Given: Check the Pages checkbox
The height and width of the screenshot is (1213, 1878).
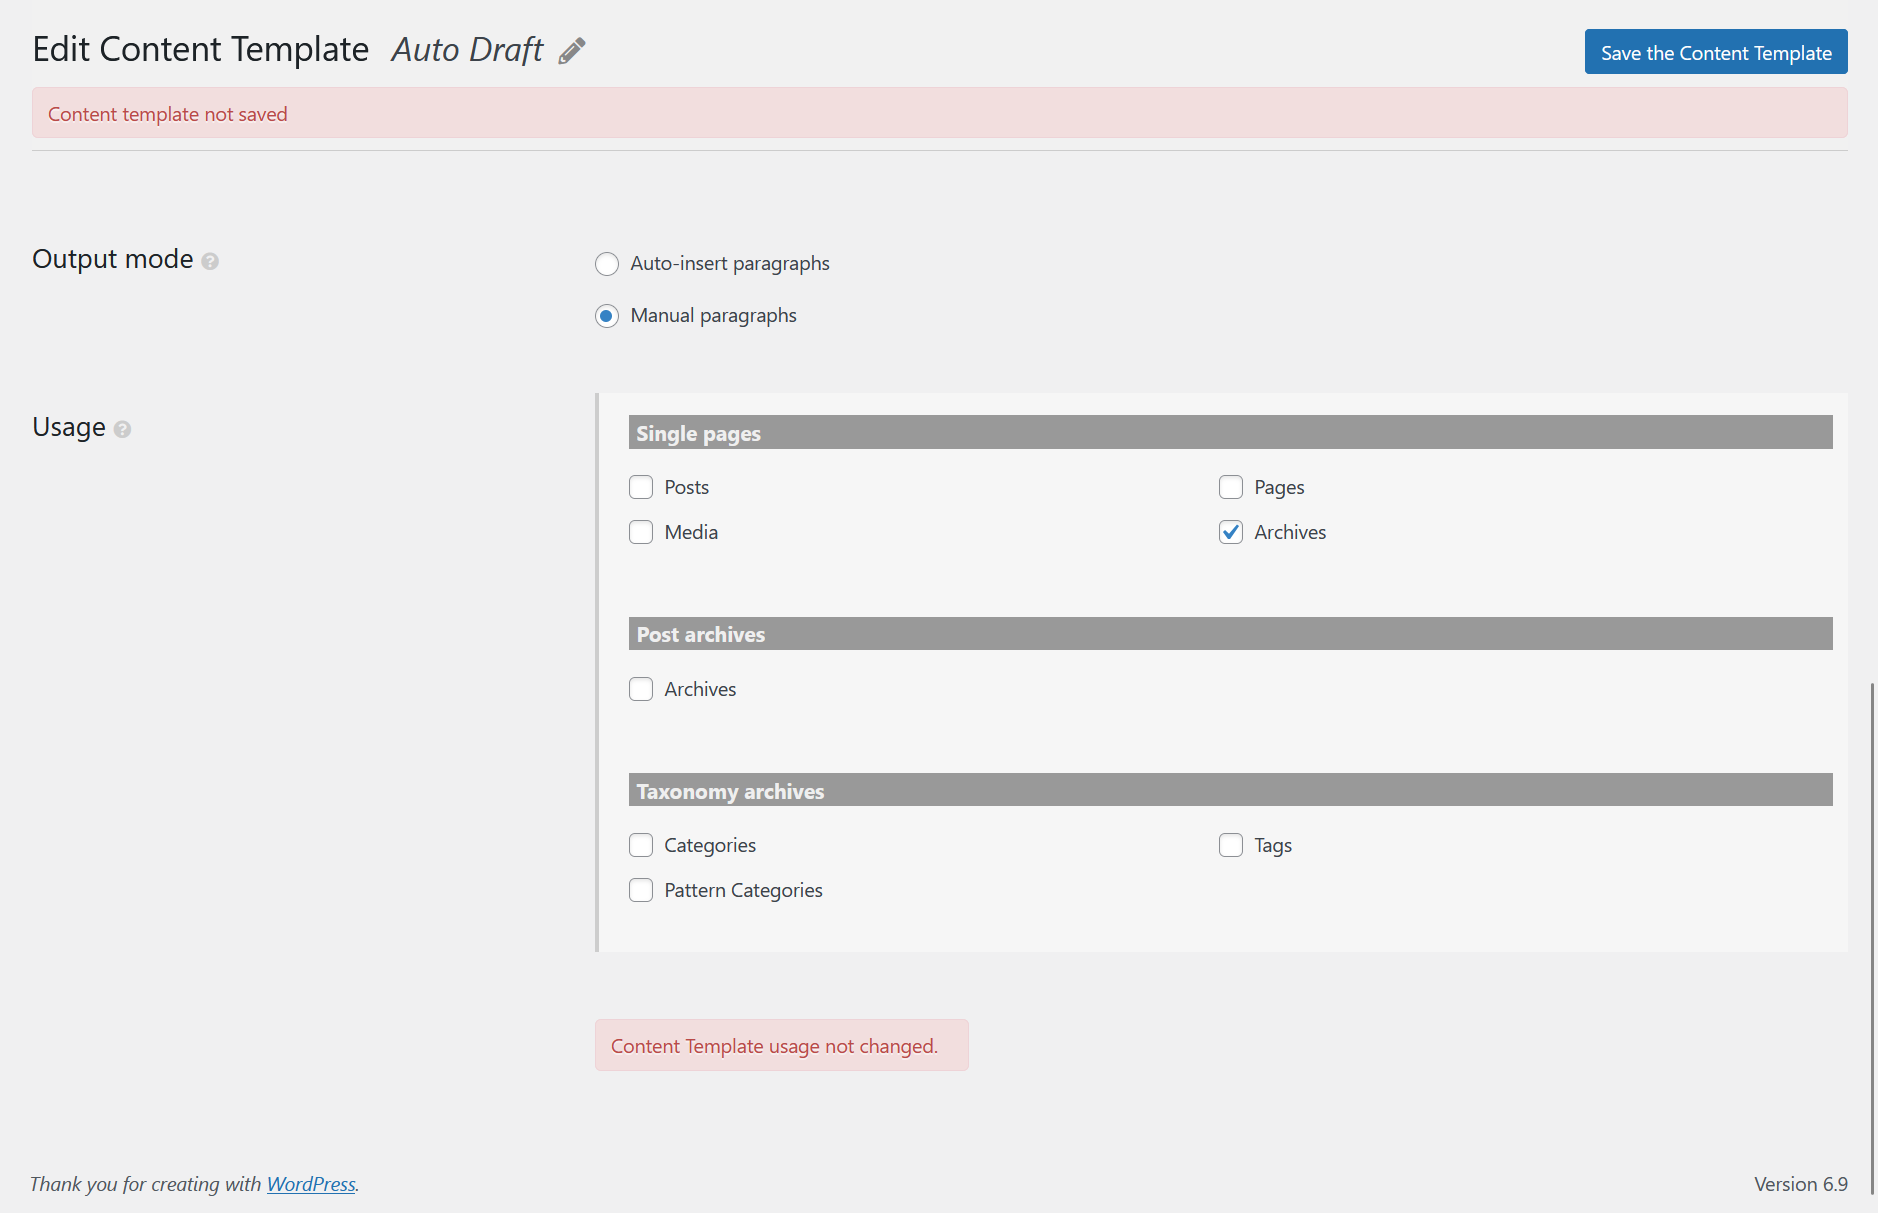Looking at the screenshot, I should pyautogui.click(x=1231, y=487).
